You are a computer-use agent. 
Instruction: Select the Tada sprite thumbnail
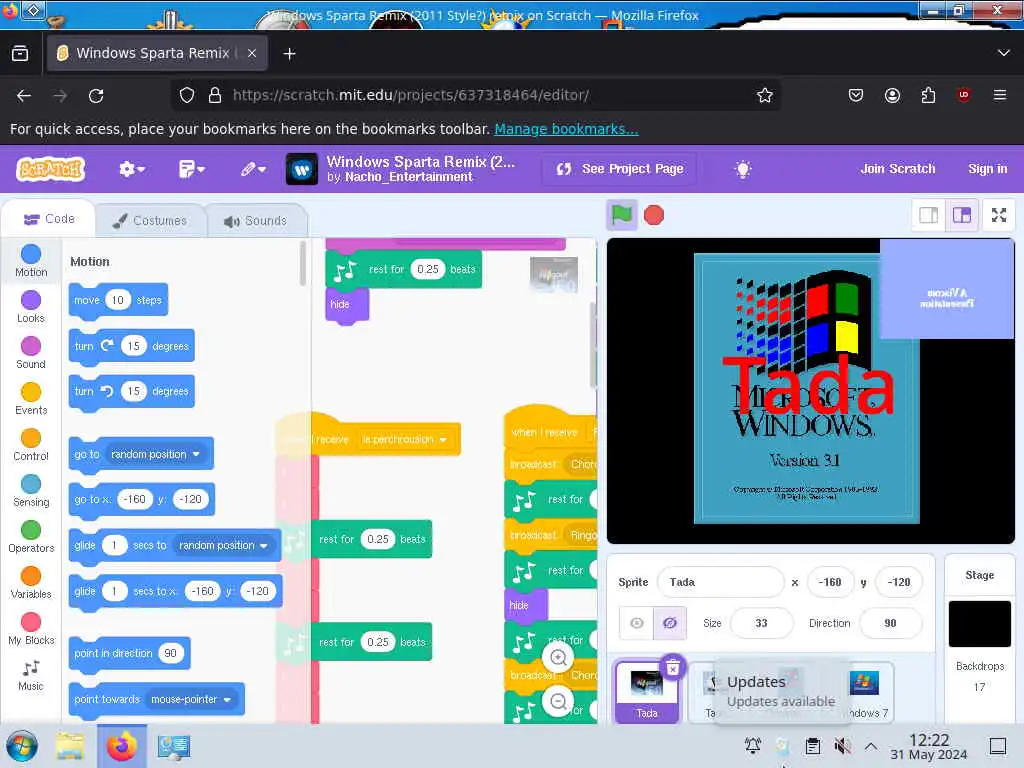(x=647, y=692)
